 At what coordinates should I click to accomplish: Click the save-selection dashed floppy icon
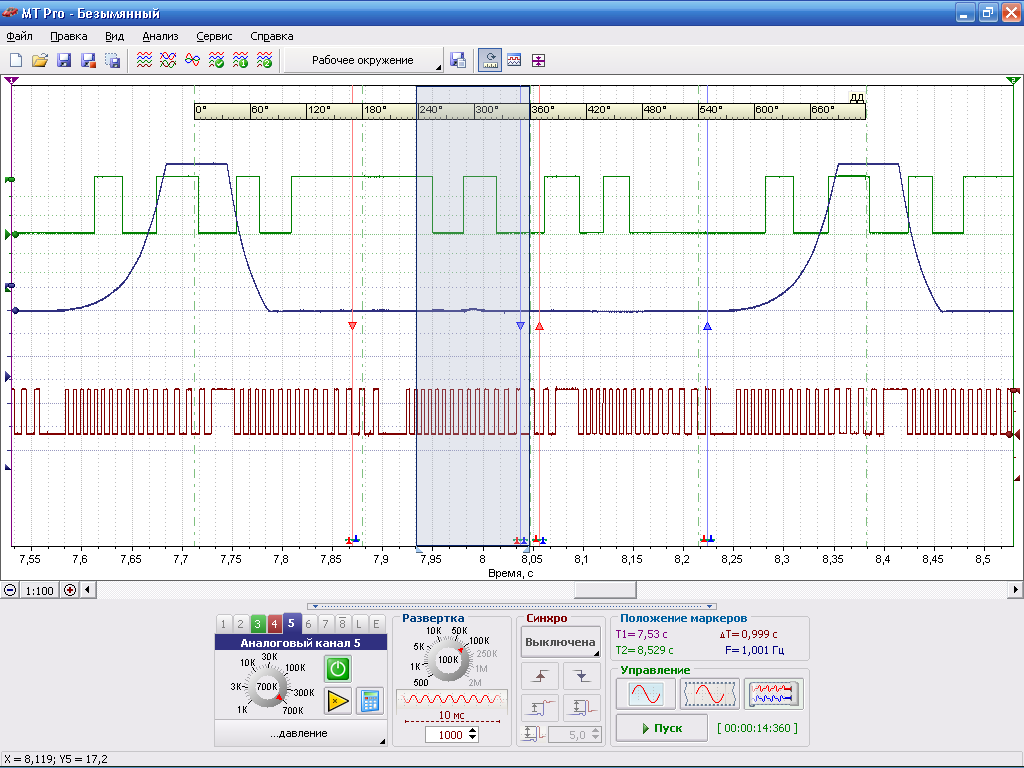(112, 61)
